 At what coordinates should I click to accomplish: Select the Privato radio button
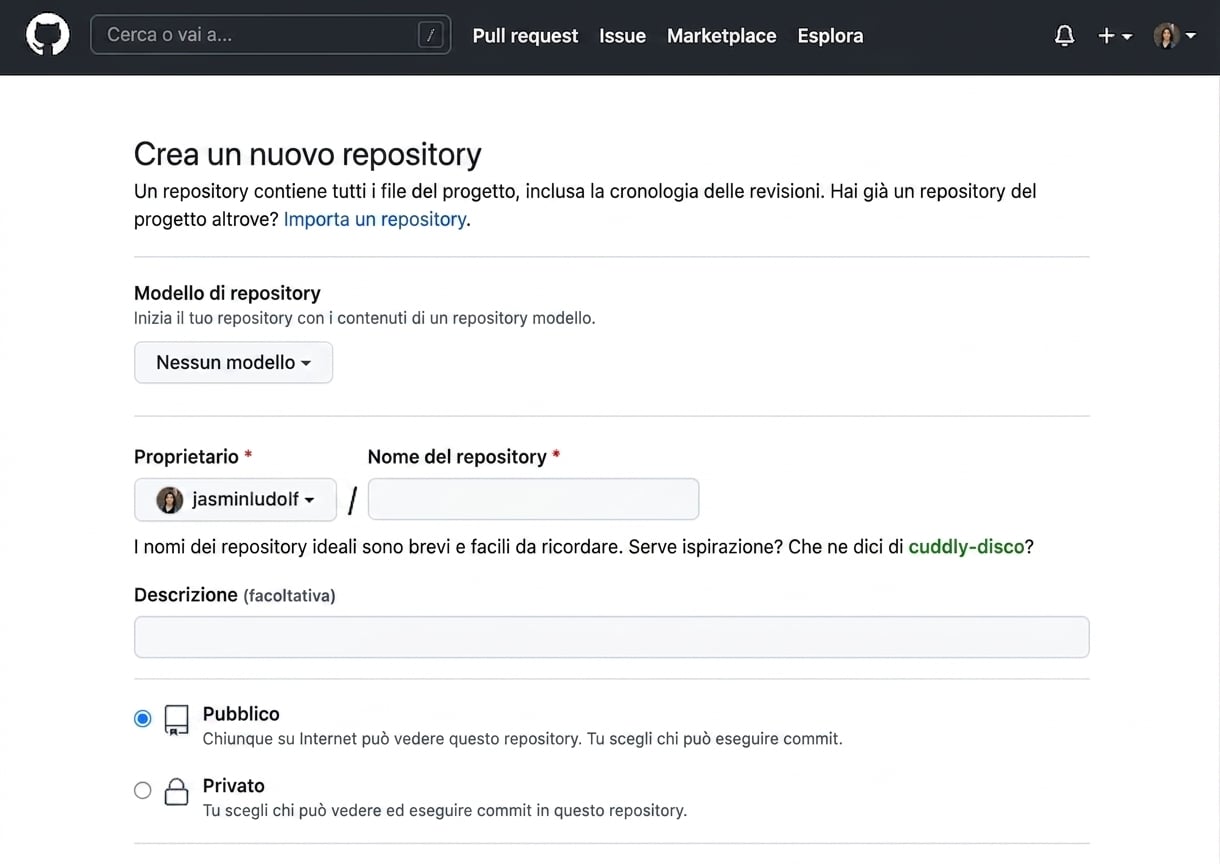click(143, 790)
